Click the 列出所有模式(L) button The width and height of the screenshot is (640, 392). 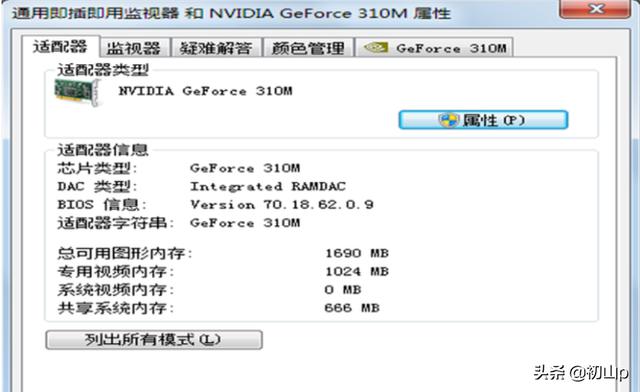click(154, 340)
